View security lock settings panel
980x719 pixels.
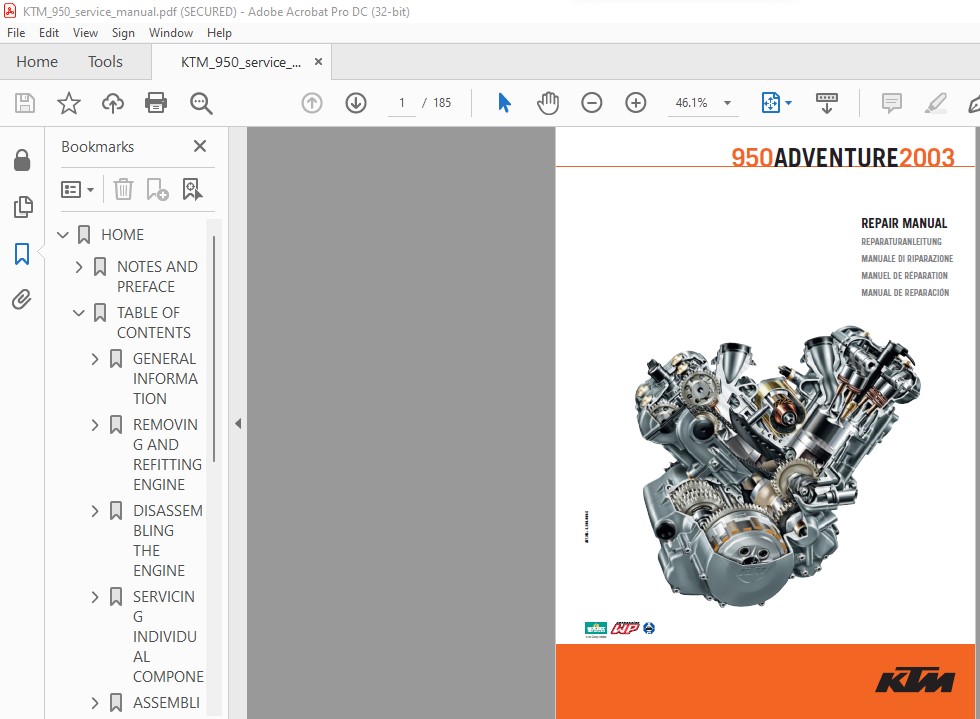(22, 160)
